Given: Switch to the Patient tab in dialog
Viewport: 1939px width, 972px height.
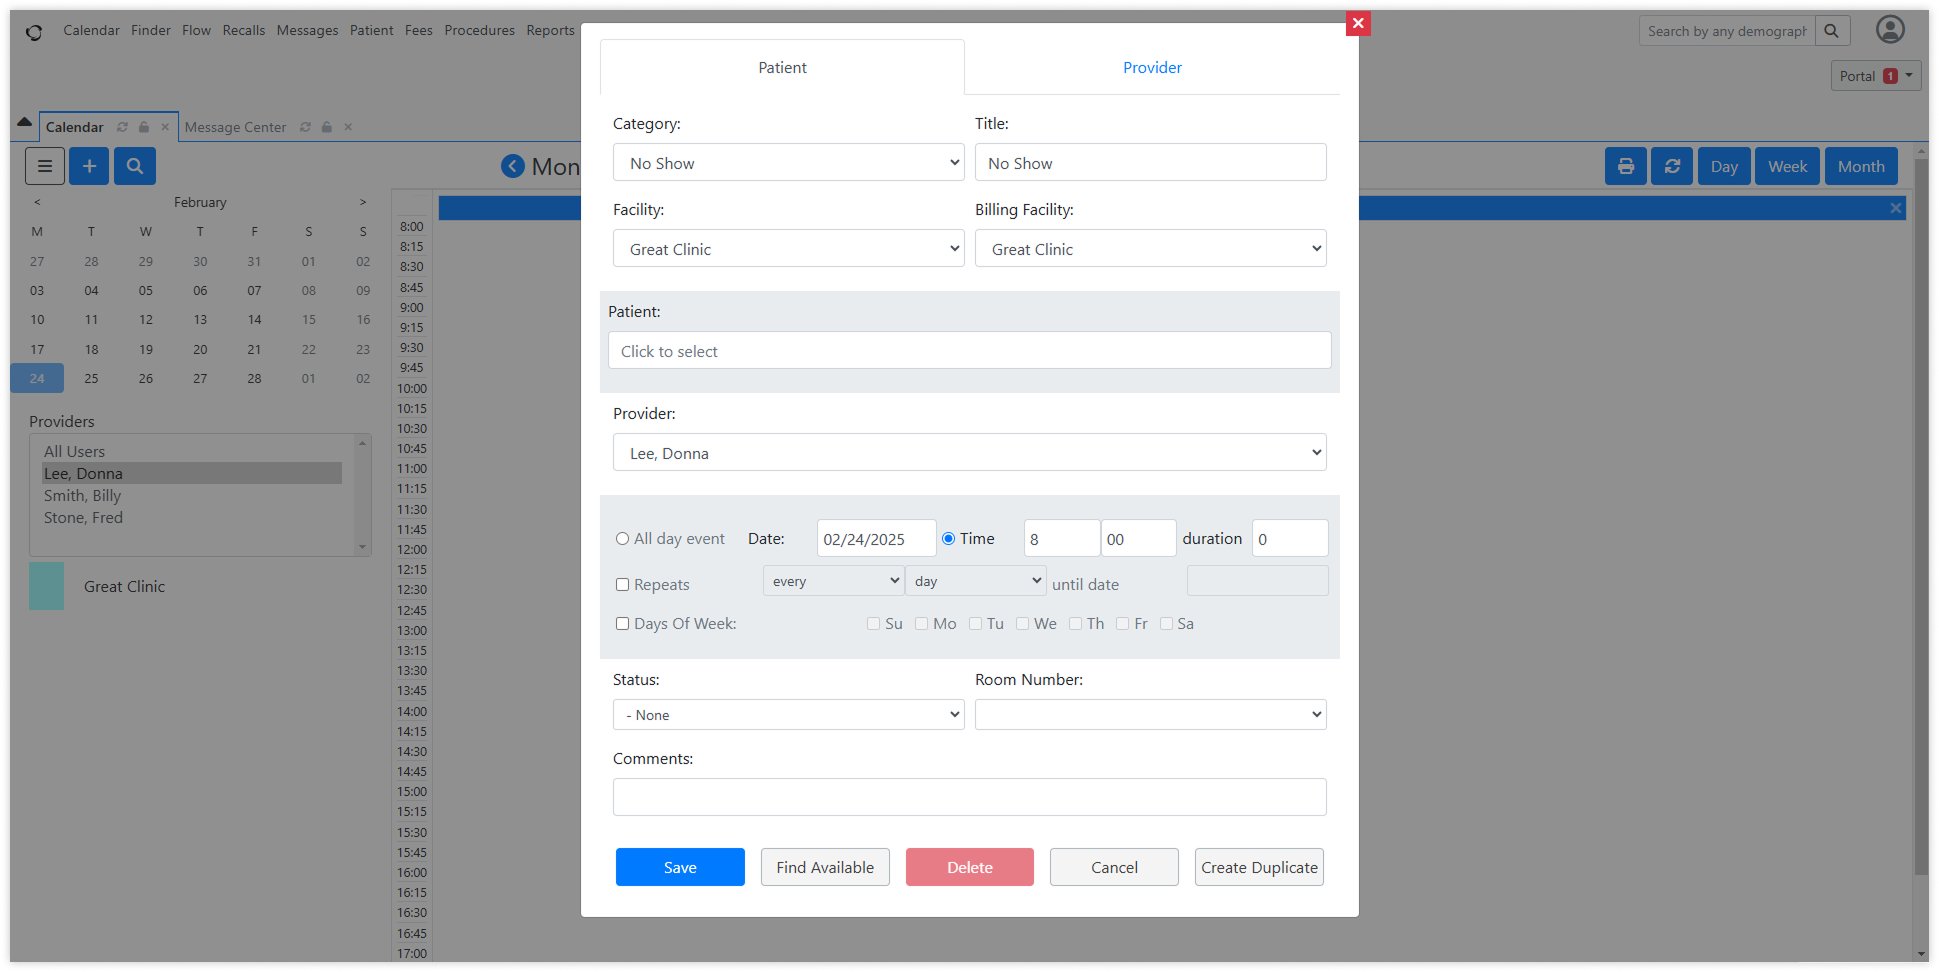Looking at the screenshot, I should pos(782,67).
